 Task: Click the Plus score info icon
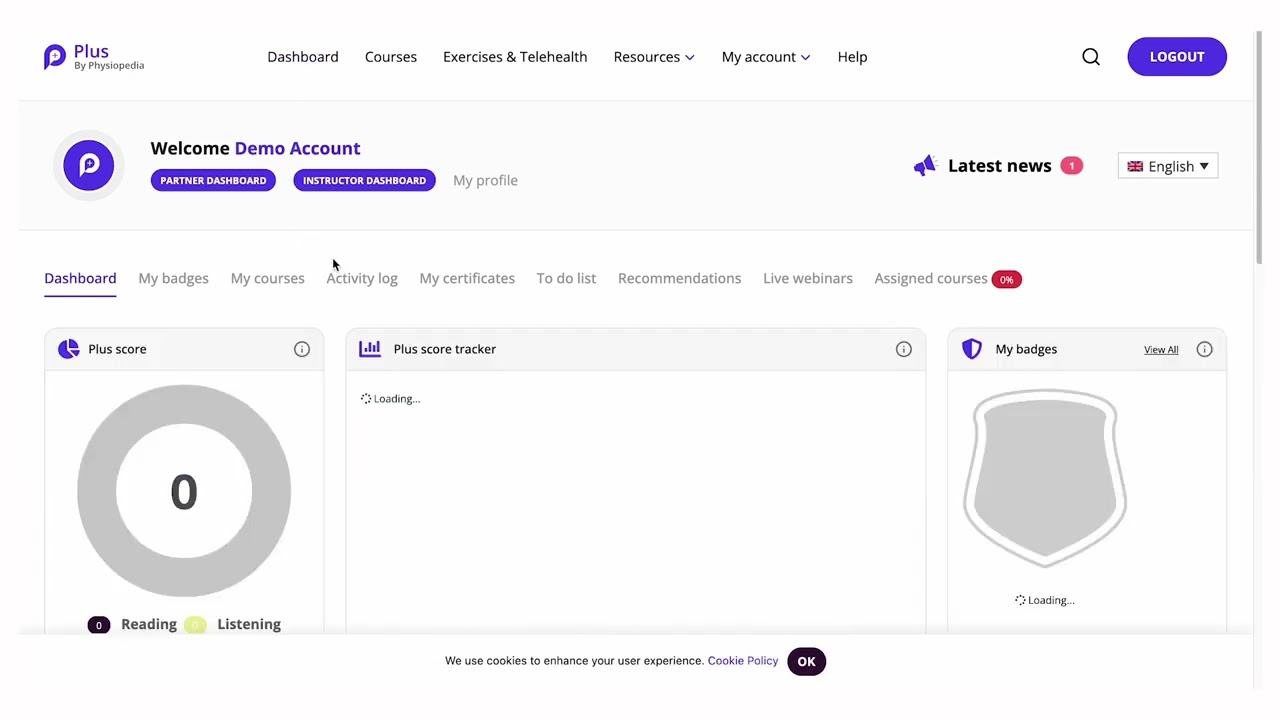click(302, 349)
